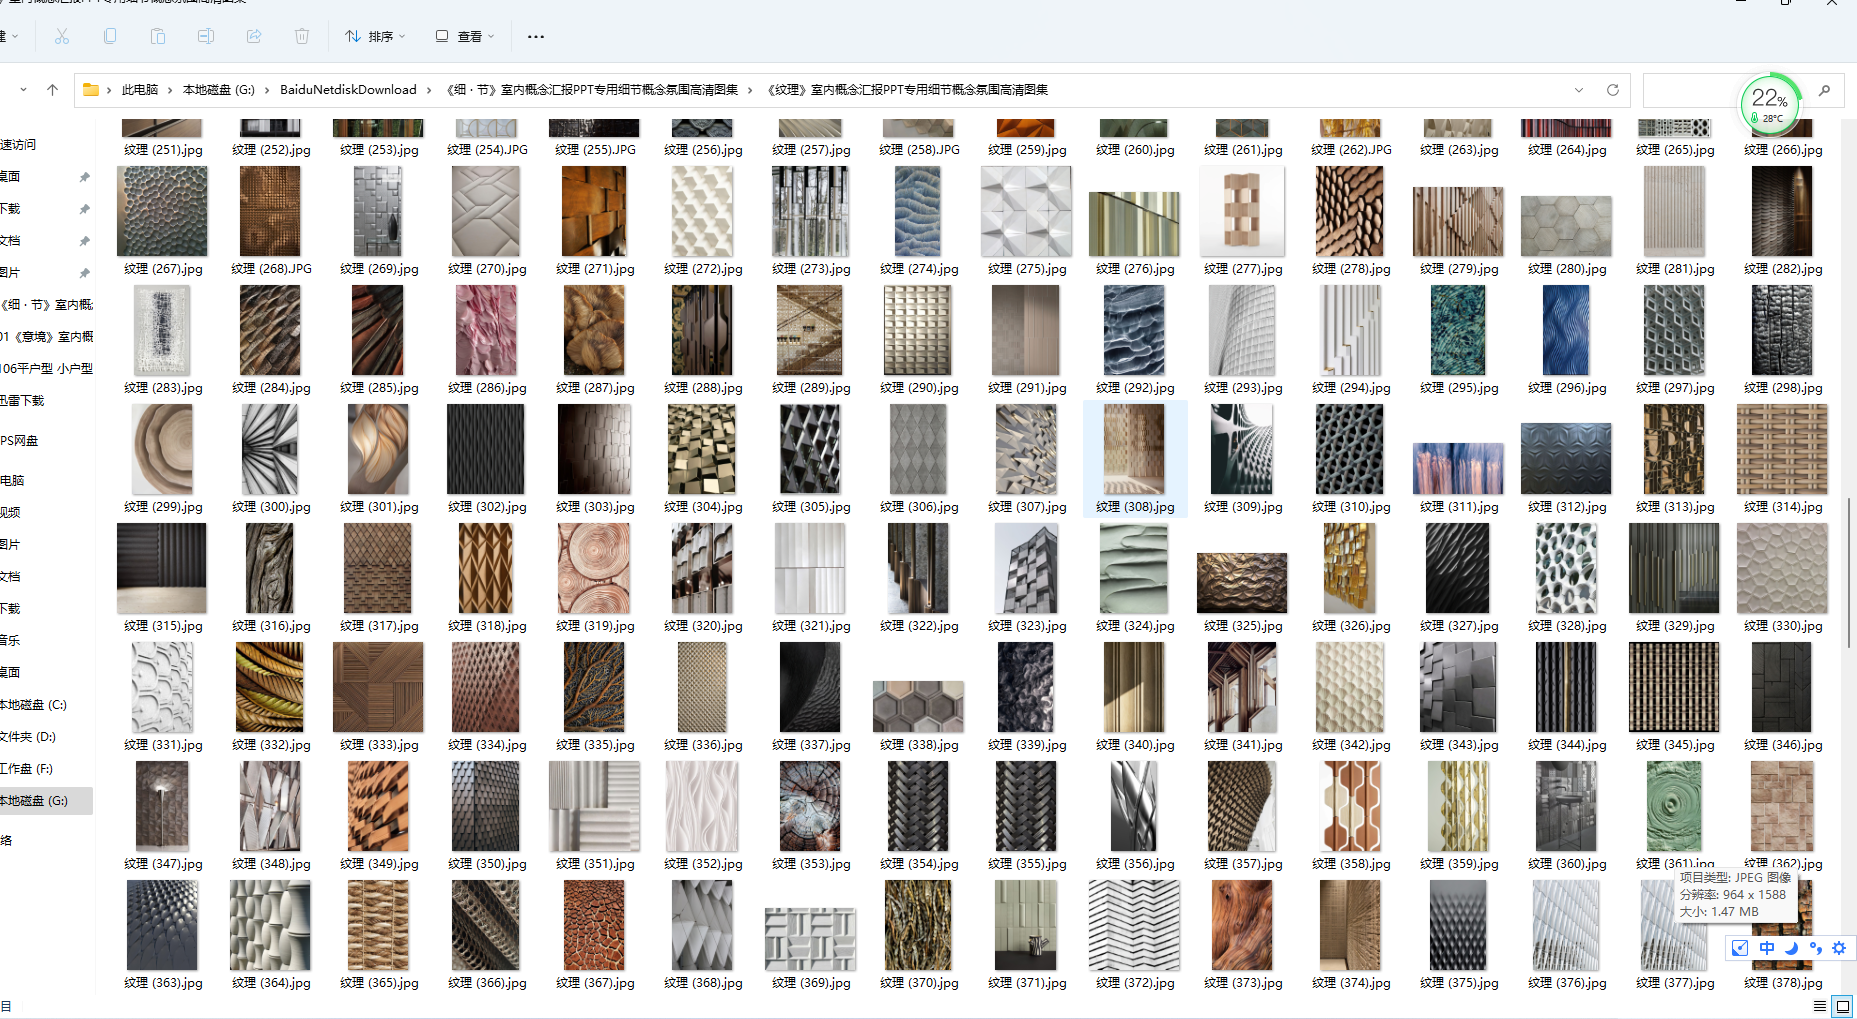Select 文件夹 (D:) in the sidebar
1857x1019 pixels.
[x=46, y=737]
